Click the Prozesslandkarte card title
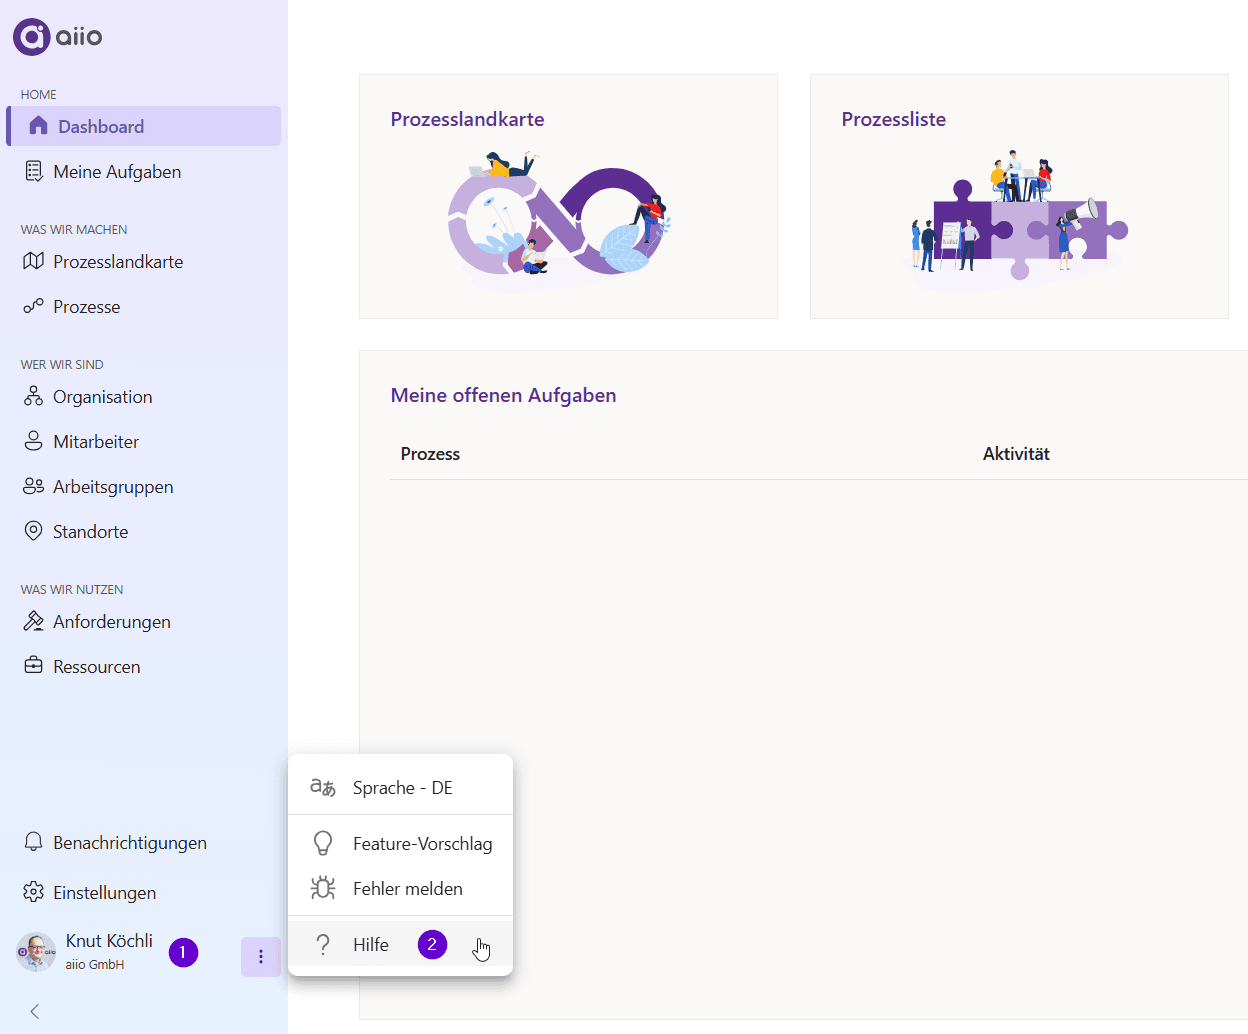 point(467,119)
